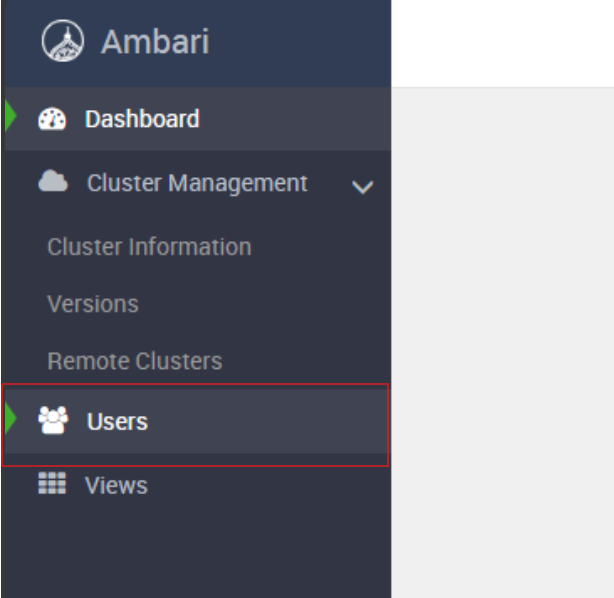Click the Ambari logo icon
Viewport: 614px width, 598px height.
pos(63,41)
